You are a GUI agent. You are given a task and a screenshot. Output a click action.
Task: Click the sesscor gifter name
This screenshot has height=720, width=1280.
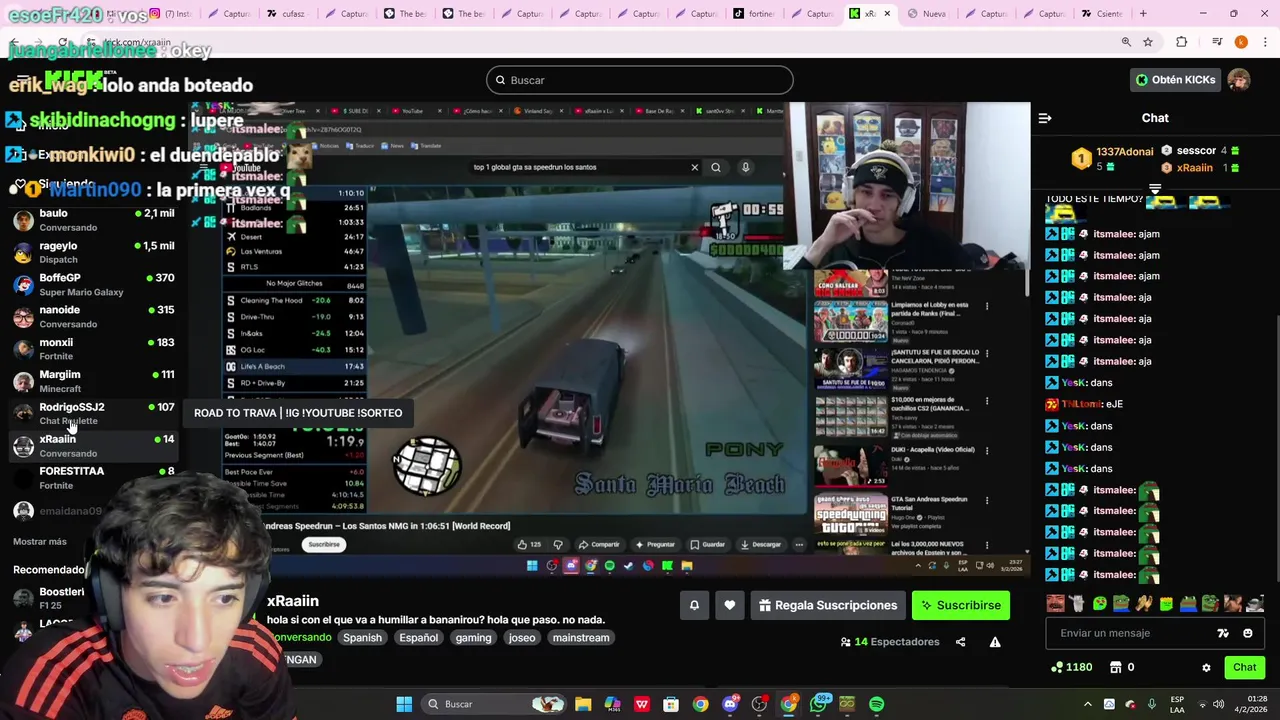[1196, 151]
